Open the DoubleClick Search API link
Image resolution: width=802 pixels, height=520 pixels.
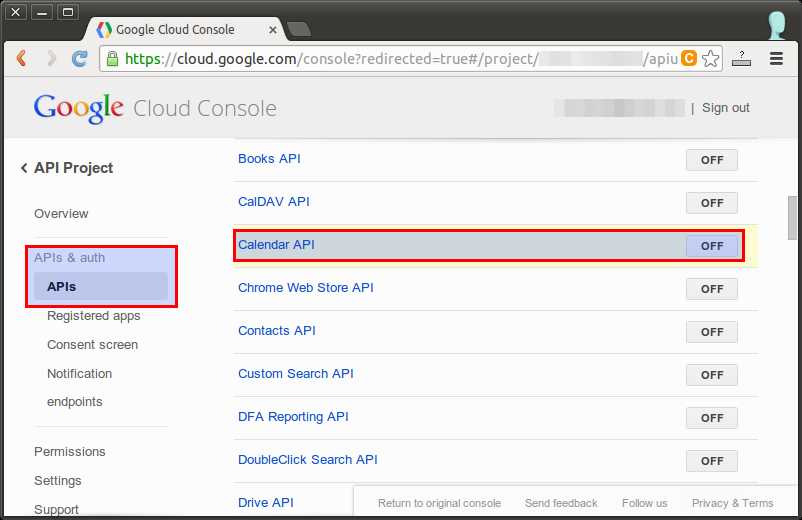click(x=308, y=459)
